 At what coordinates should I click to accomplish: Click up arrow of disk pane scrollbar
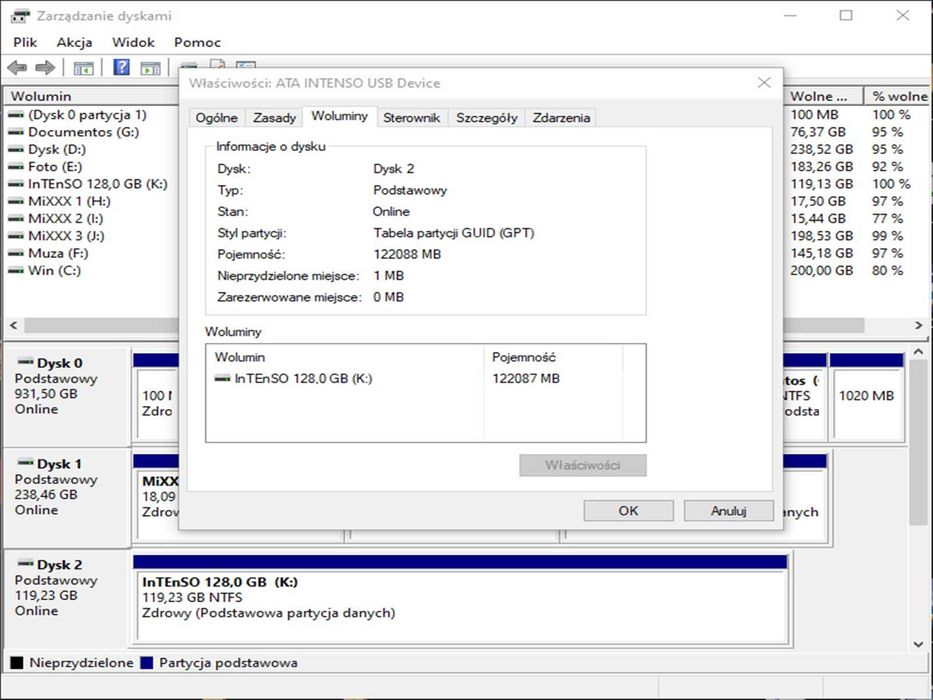(918, 352)
